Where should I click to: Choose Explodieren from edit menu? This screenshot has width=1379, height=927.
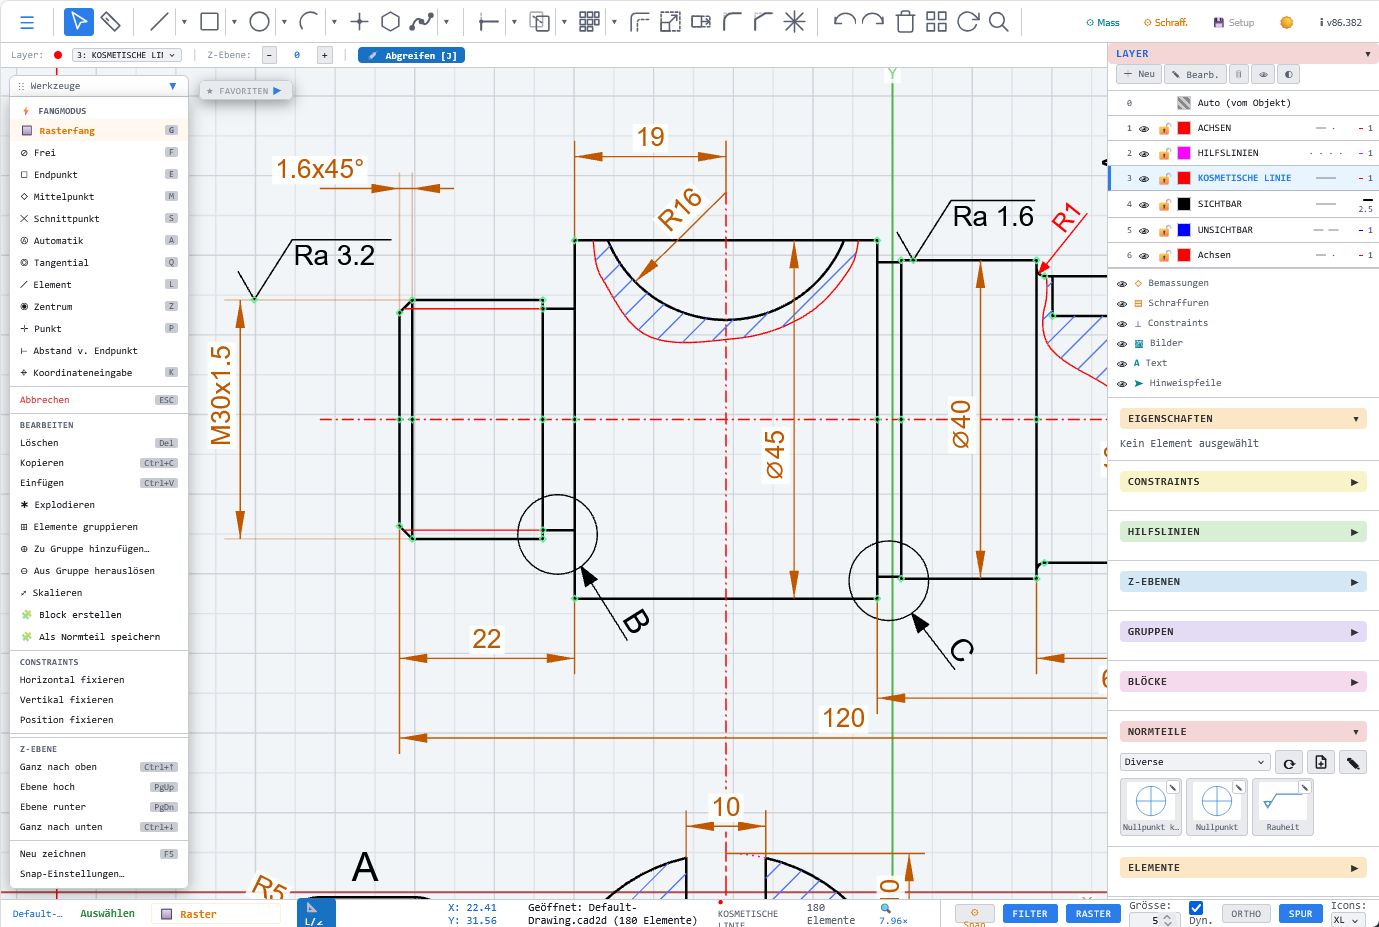coord(98,505)
